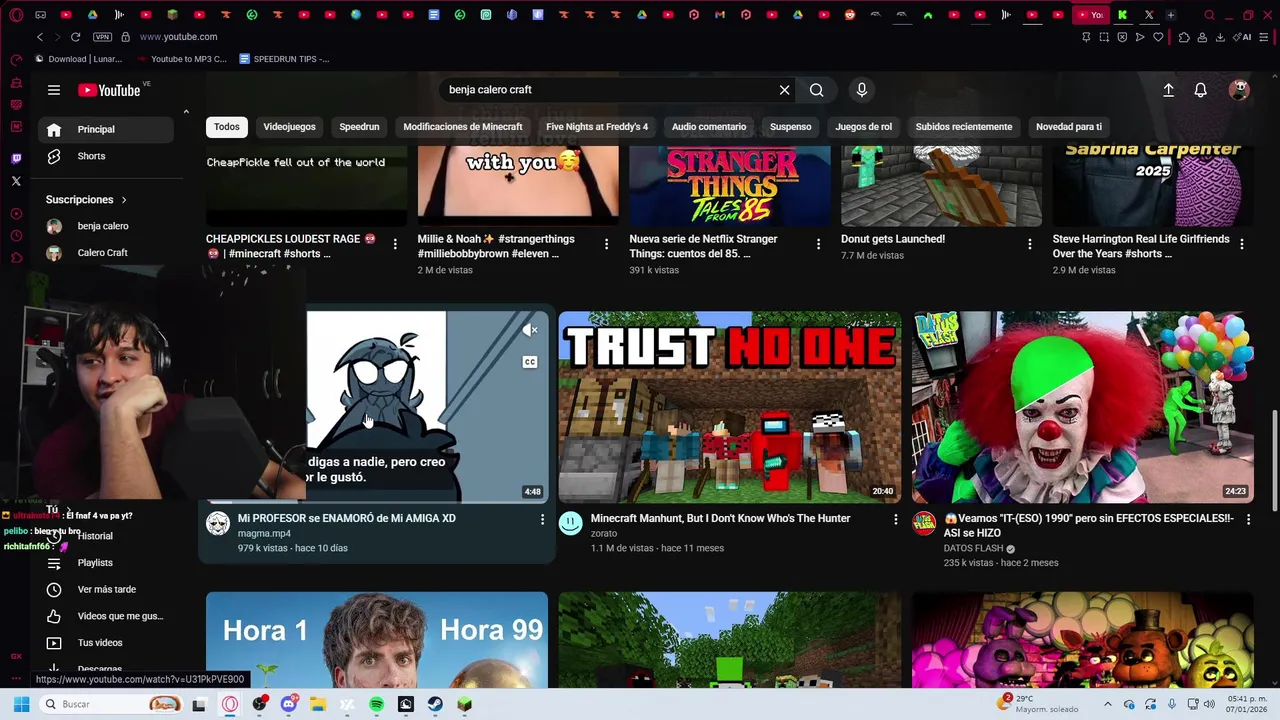Open the zorato channel avatar

[570, 523]
